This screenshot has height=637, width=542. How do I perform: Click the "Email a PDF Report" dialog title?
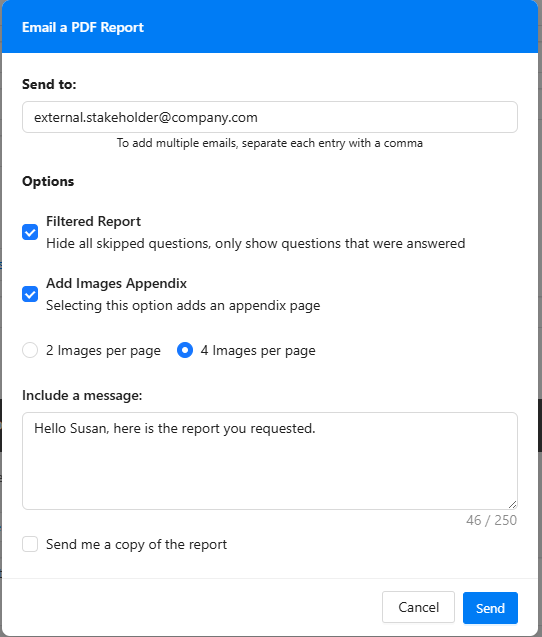pyautogui.click(x=83, y=27)
